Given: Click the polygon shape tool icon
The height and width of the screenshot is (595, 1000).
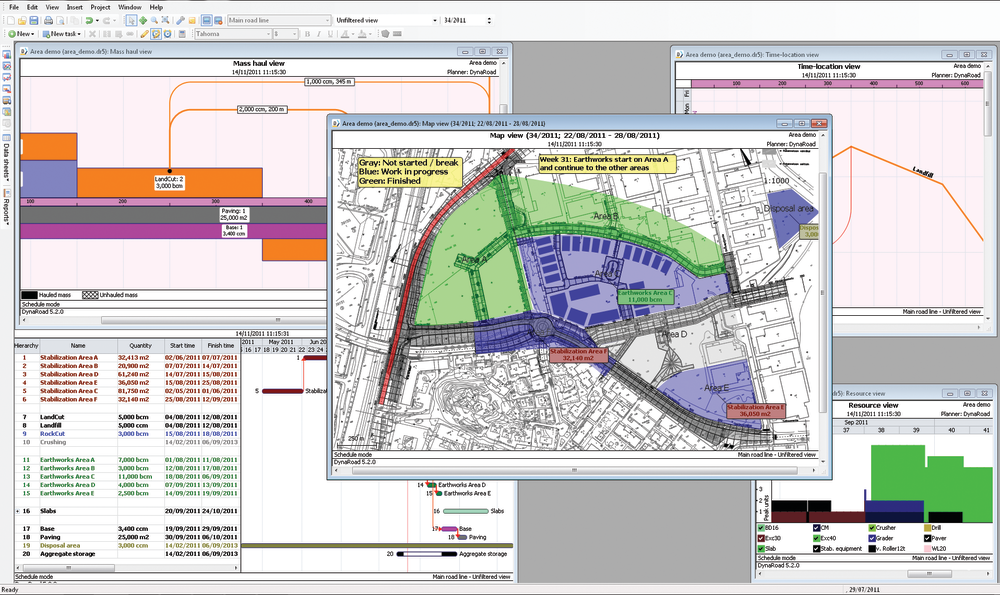Looking at the screenshot, I should tap(385, 34).
